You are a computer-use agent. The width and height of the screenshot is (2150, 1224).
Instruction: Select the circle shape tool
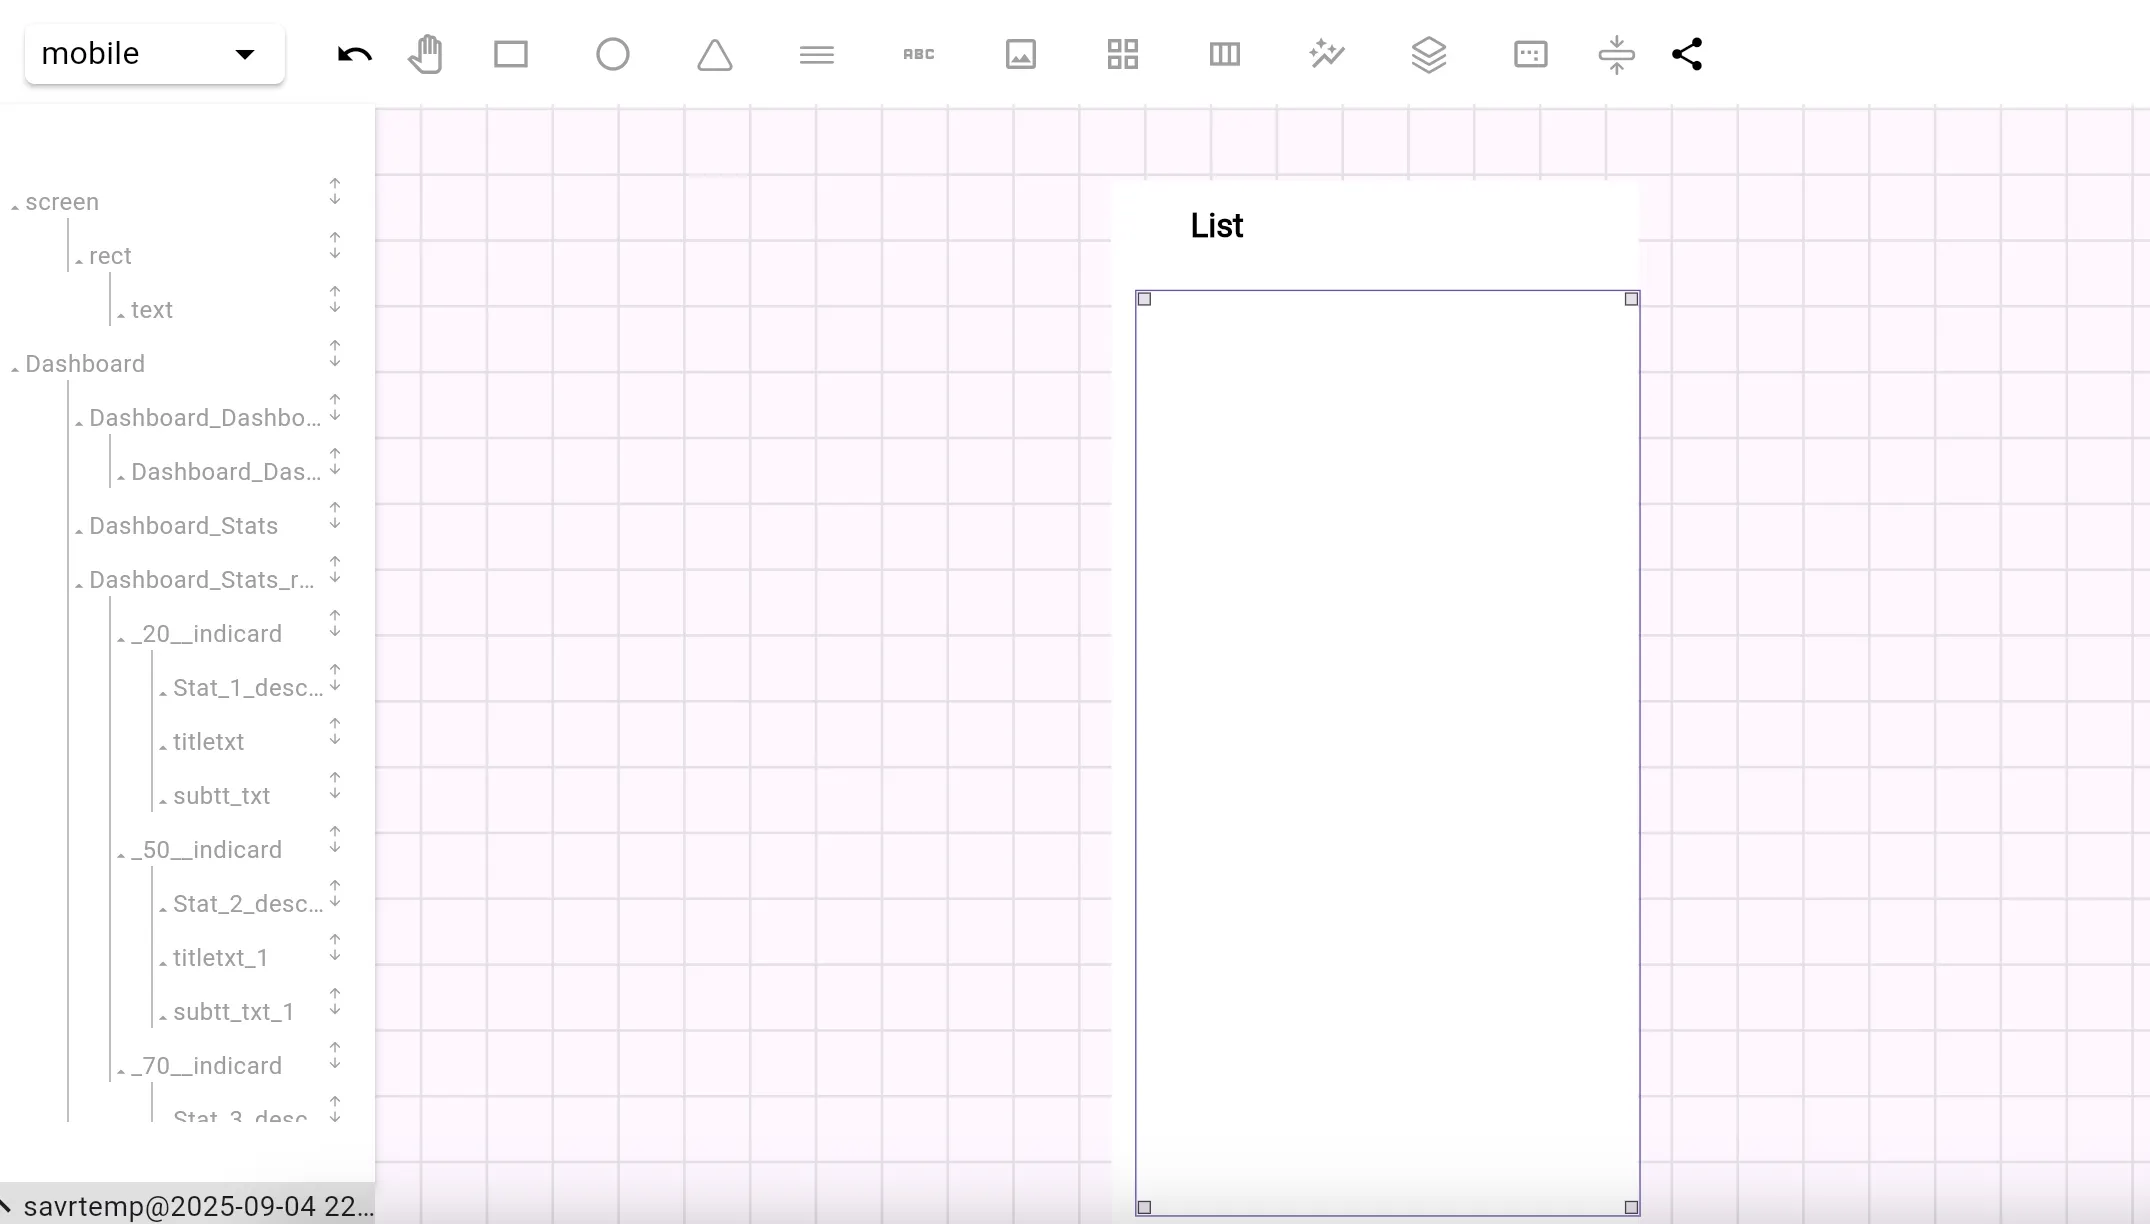(x=613, y=54)
